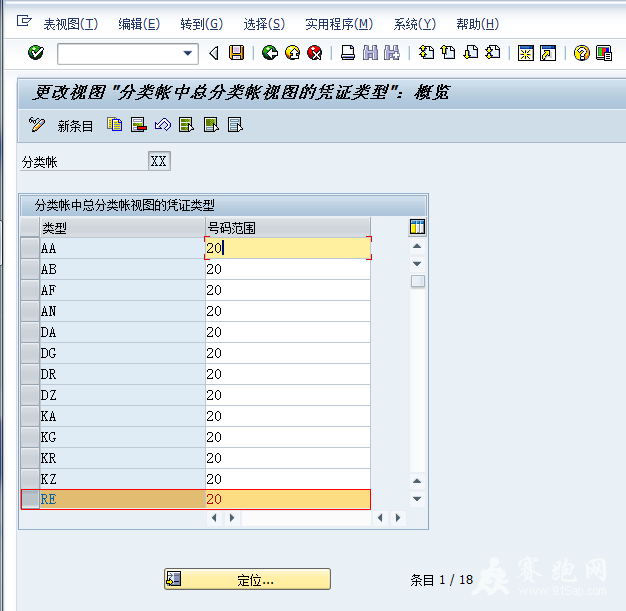
Task: Open Help with question mark icon
Action: pos(581,53)
